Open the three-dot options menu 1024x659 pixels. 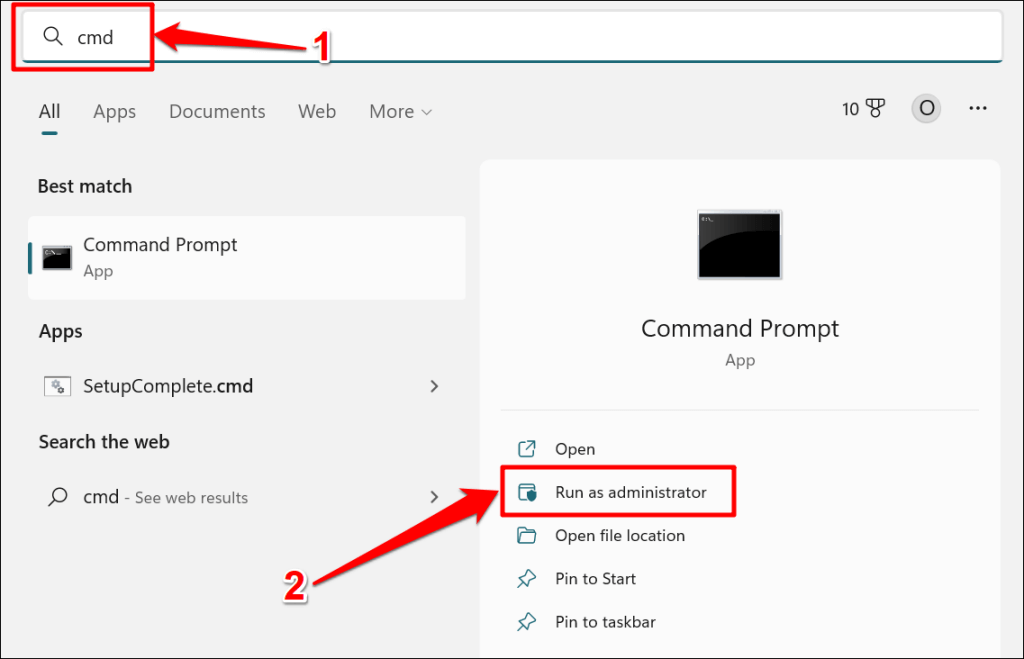point(979,109)
